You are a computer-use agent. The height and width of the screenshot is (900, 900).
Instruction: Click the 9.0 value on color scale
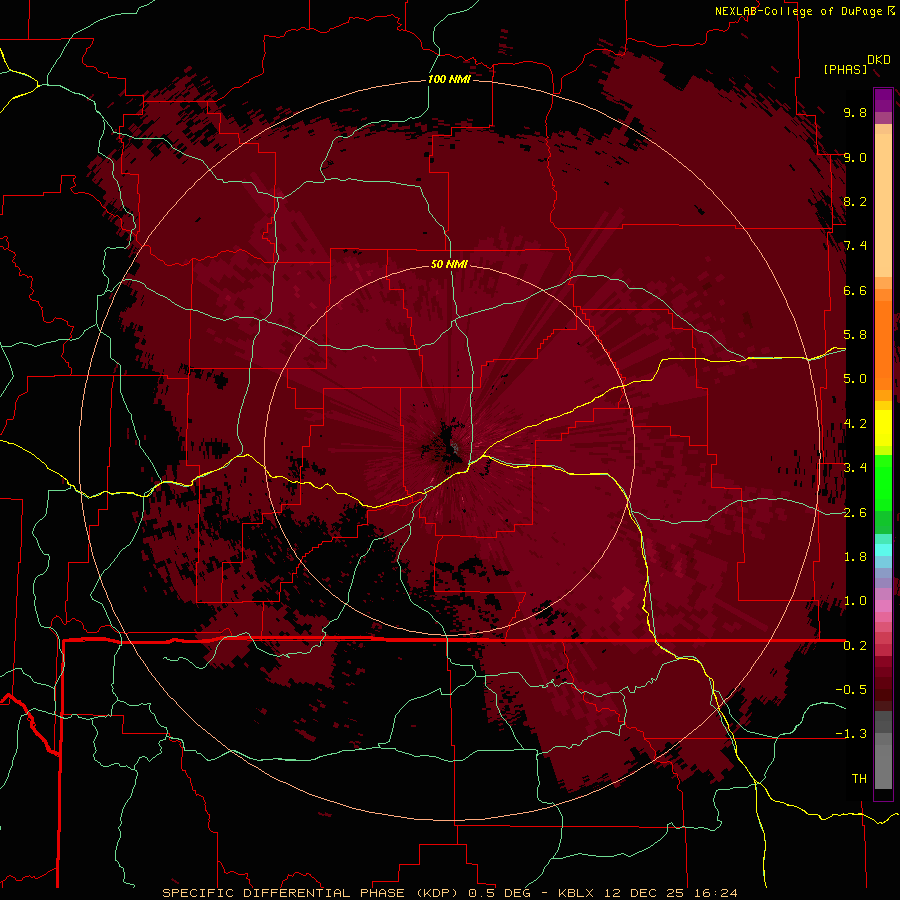coord(855,157)
